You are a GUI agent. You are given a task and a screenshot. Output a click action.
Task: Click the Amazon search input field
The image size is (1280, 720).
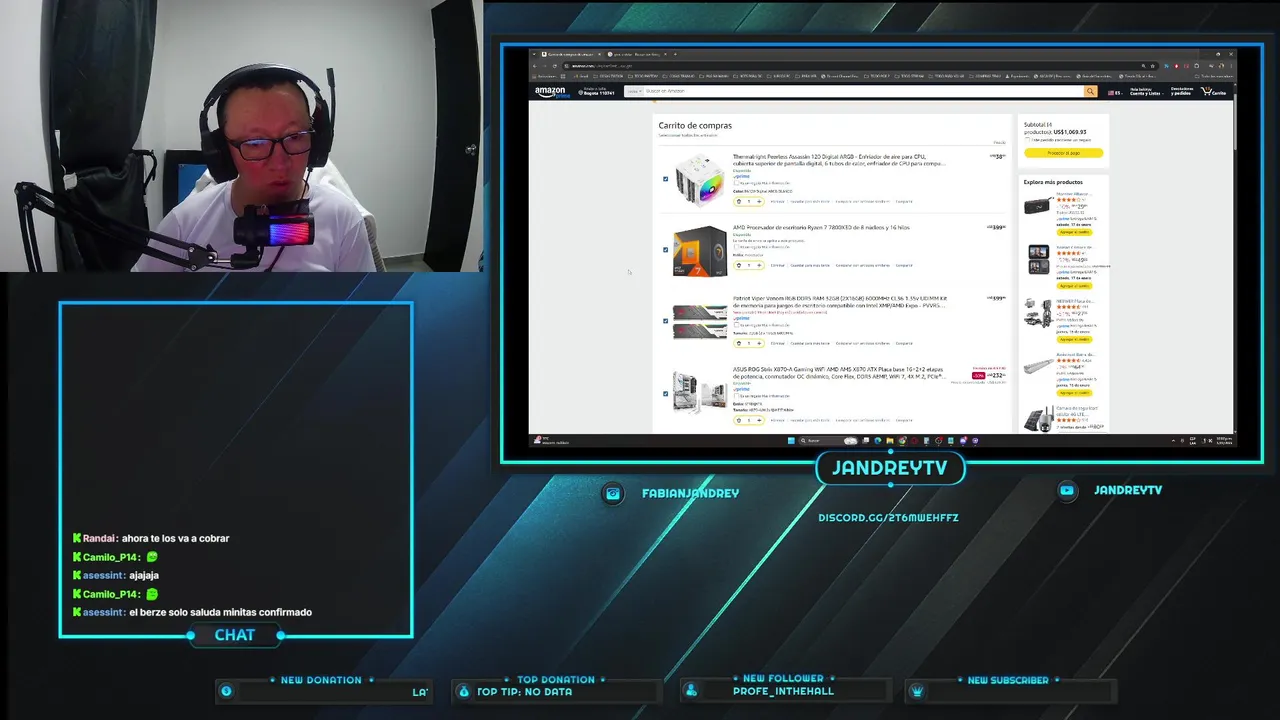(x=863, y=91)
